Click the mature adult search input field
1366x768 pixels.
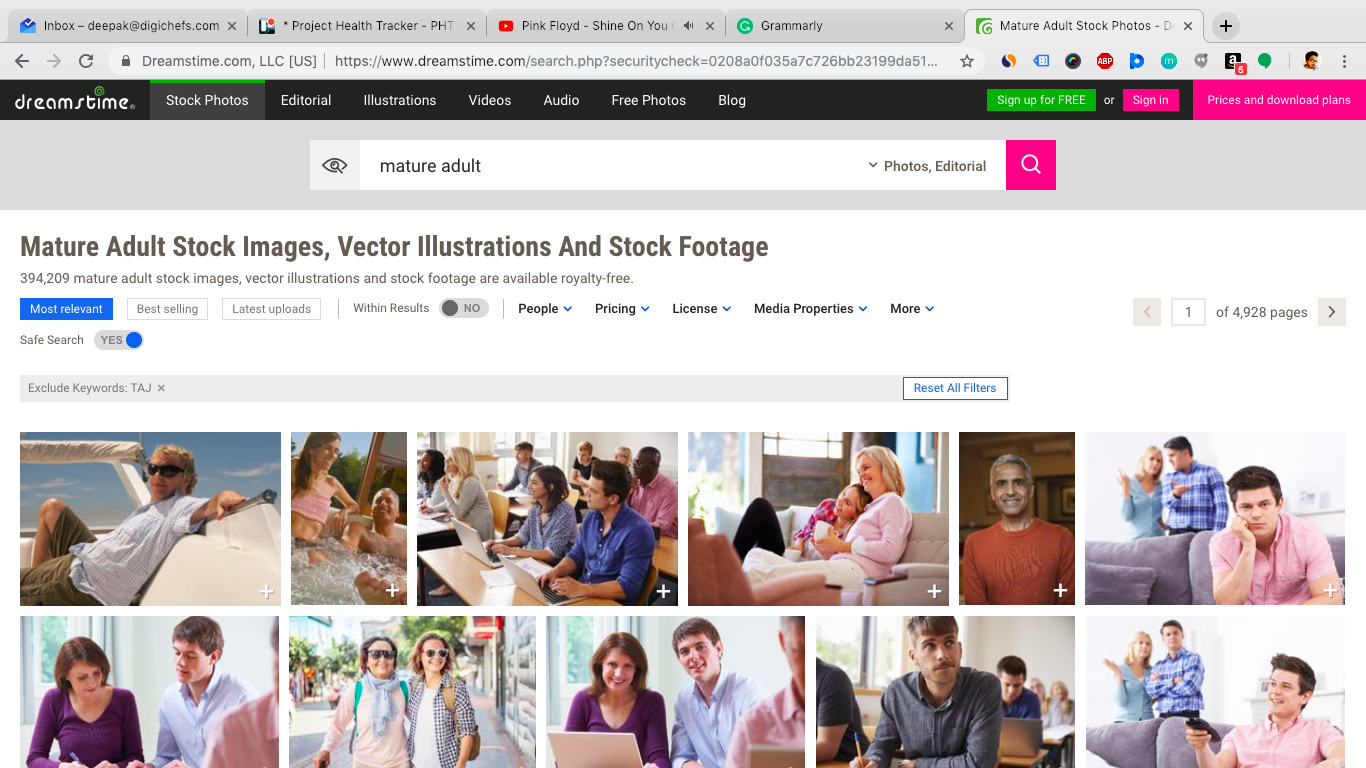tap(610, 166)
